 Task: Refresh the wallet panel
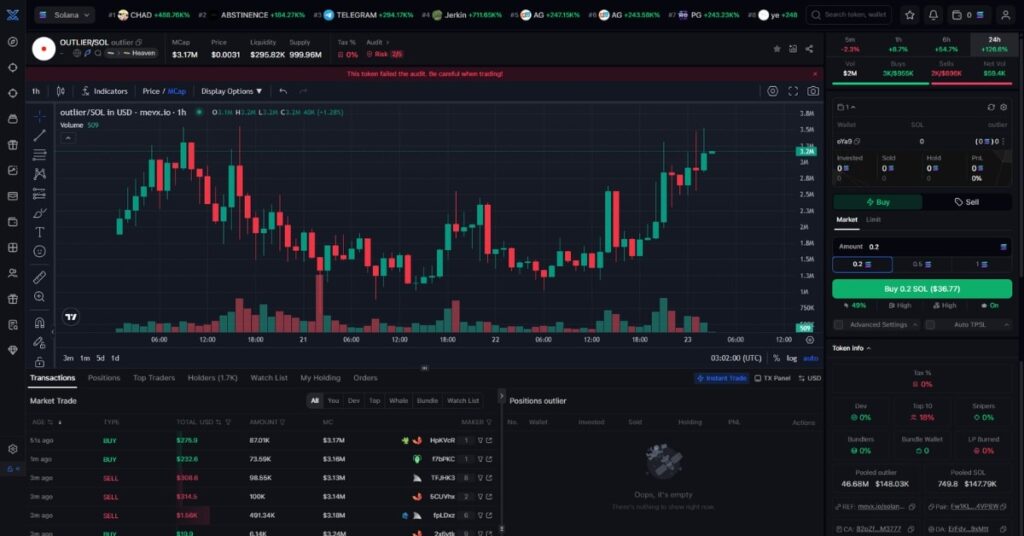tap(991, 107)
